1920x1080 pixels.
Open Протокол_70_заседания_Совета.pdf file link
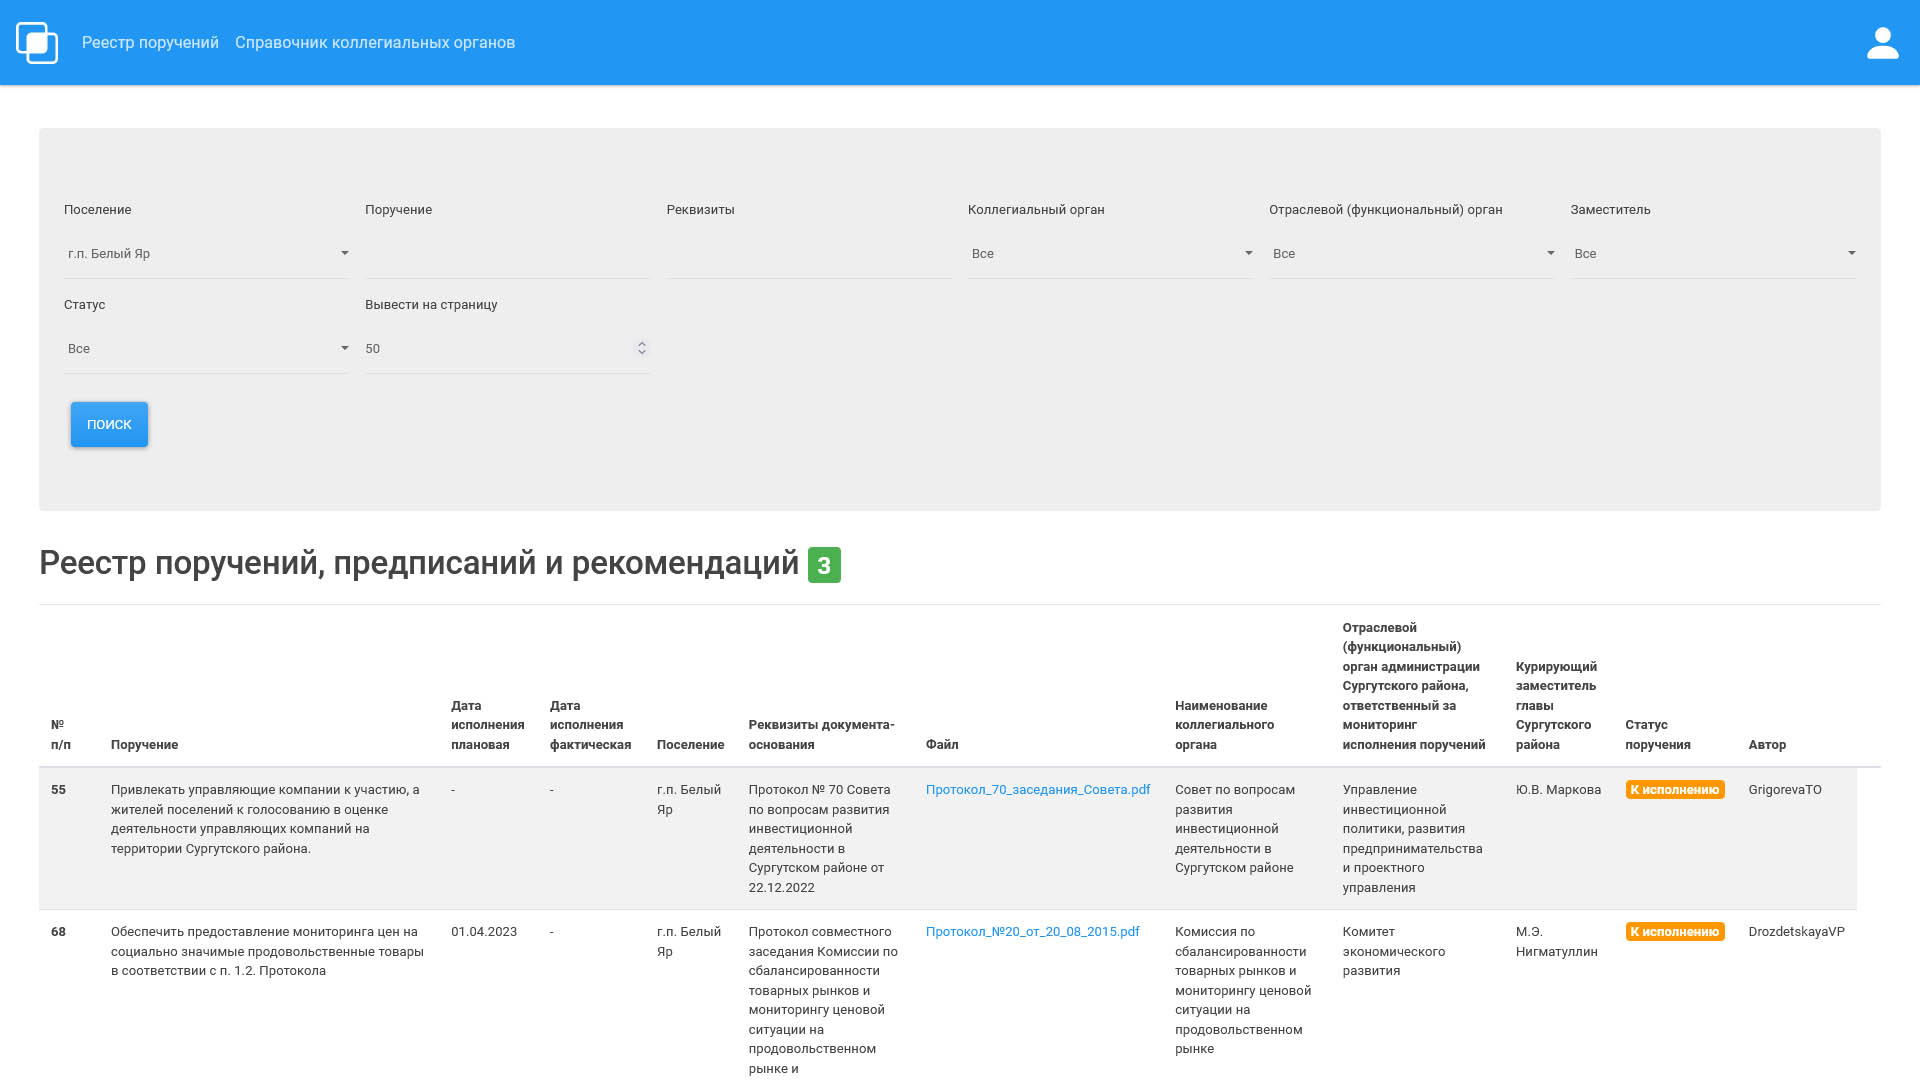(x=1037, y=790)
